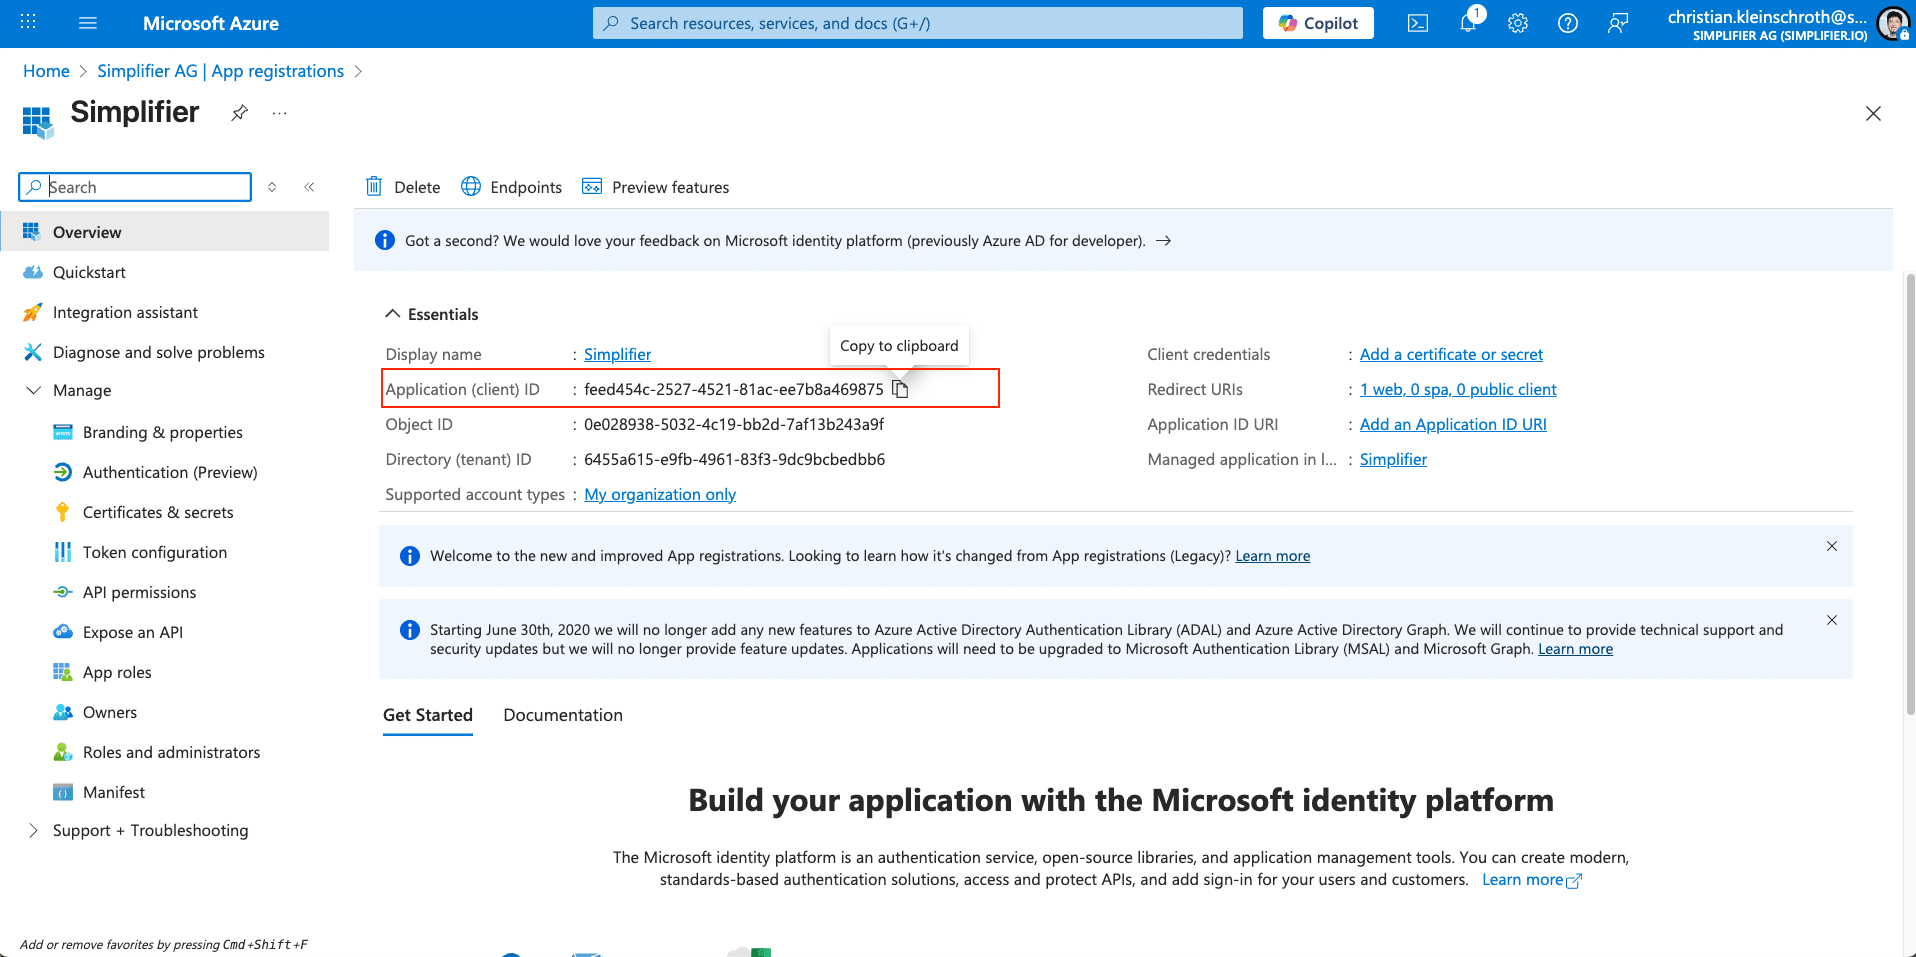This screenshot has height=957, width=1916.
Task: Dismiss the App registrations welcome banner
Action: click(1831, 546)
